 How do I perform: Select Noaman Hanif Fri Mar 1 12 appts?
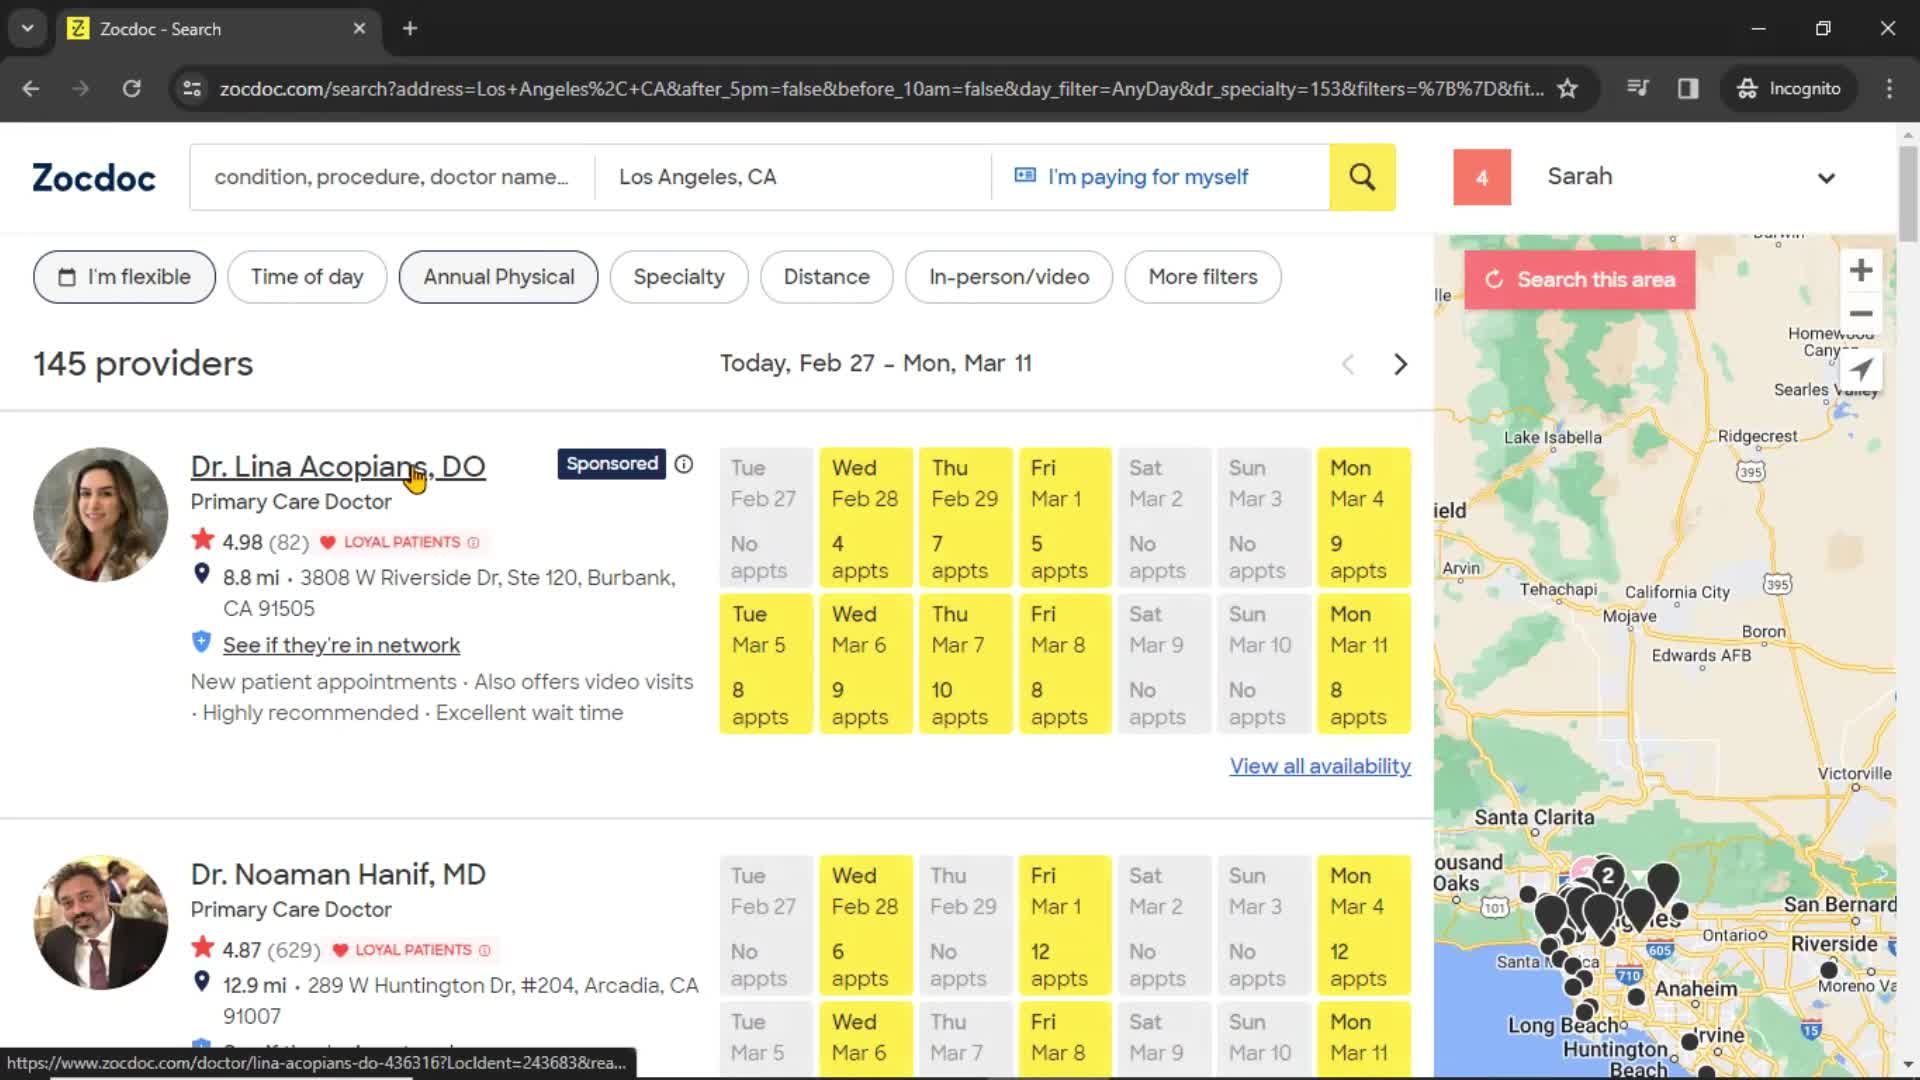click(1065, 925)
